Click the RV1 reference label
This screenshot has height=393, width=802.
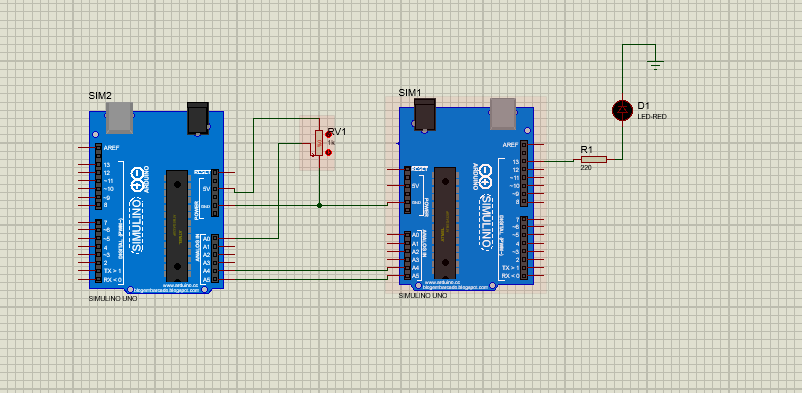(338, 132)
